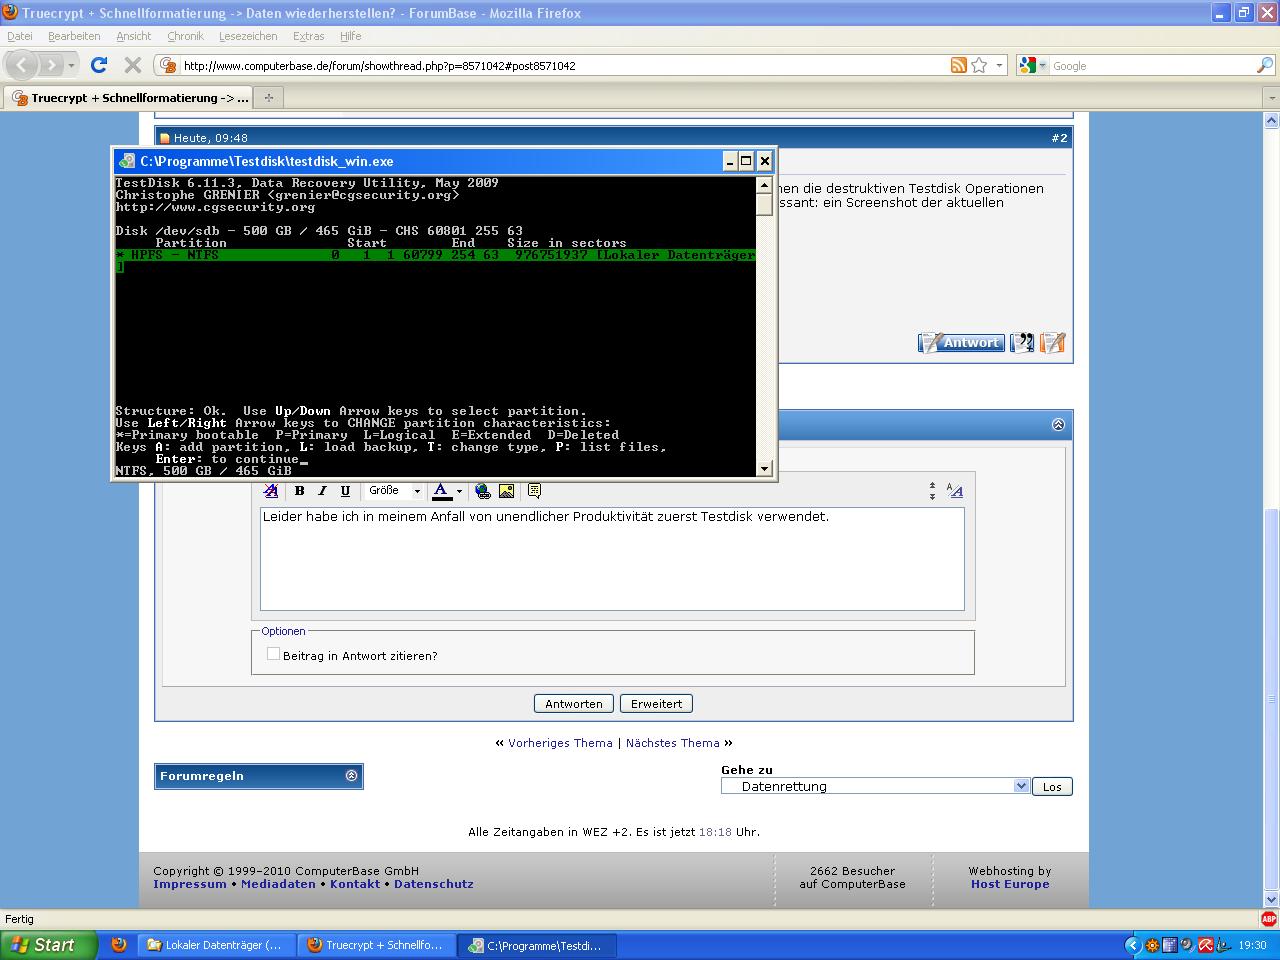1280x960 pixels.
Task: Open Vorheriges Thema link
Action: click(x=560, y=743)
